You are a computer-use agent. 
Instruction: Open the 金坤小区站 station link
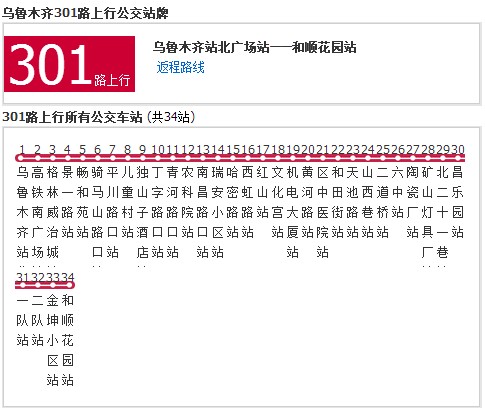point(52,340)
